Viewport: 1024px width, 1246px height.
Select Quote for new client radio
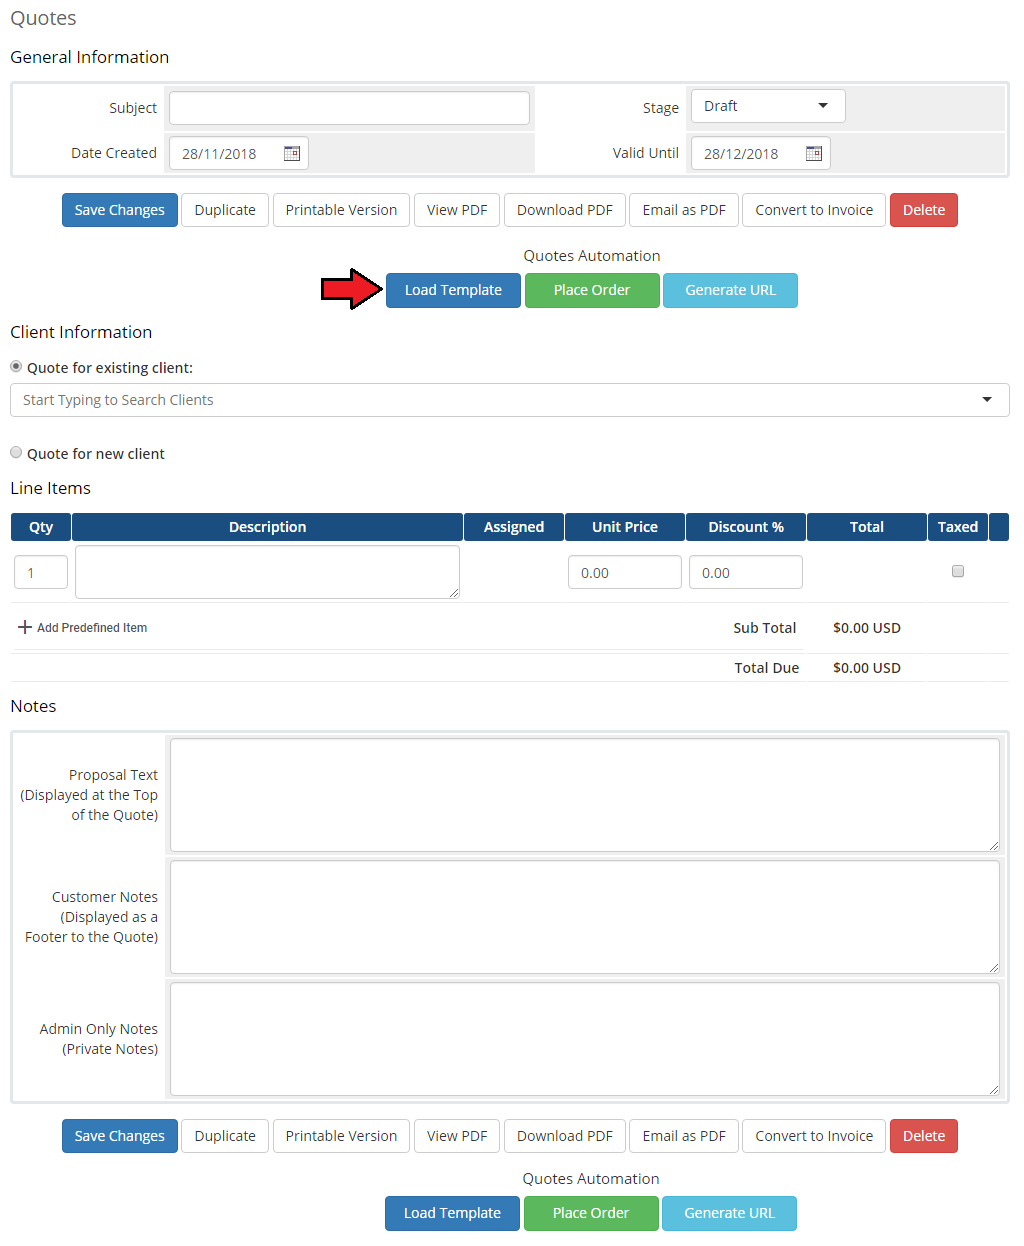(16, 453)
